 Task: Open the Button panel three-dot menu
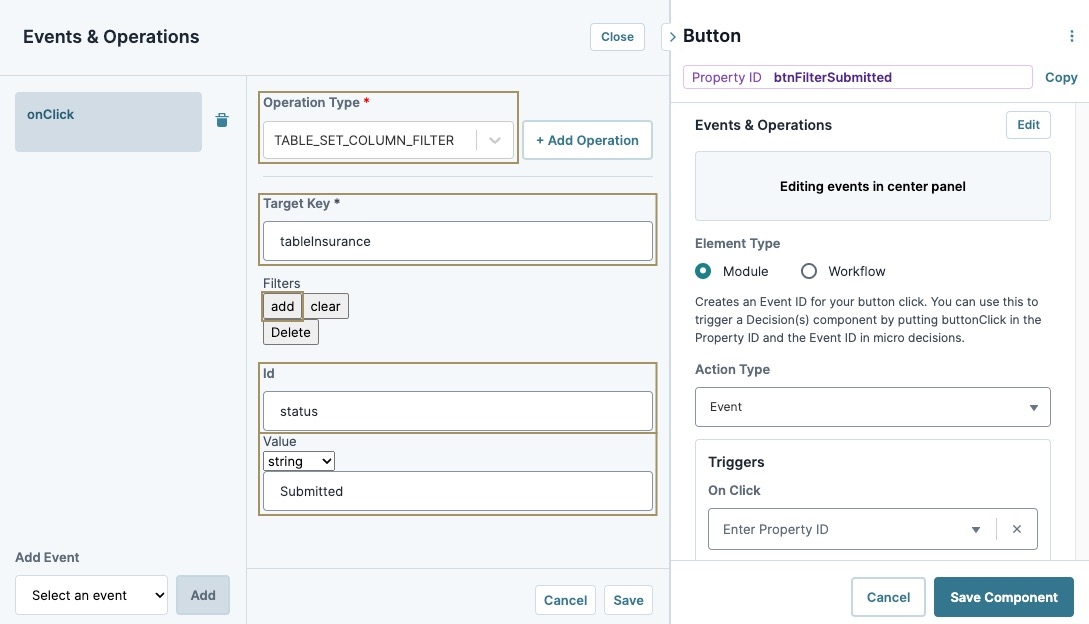[1072, 36]
